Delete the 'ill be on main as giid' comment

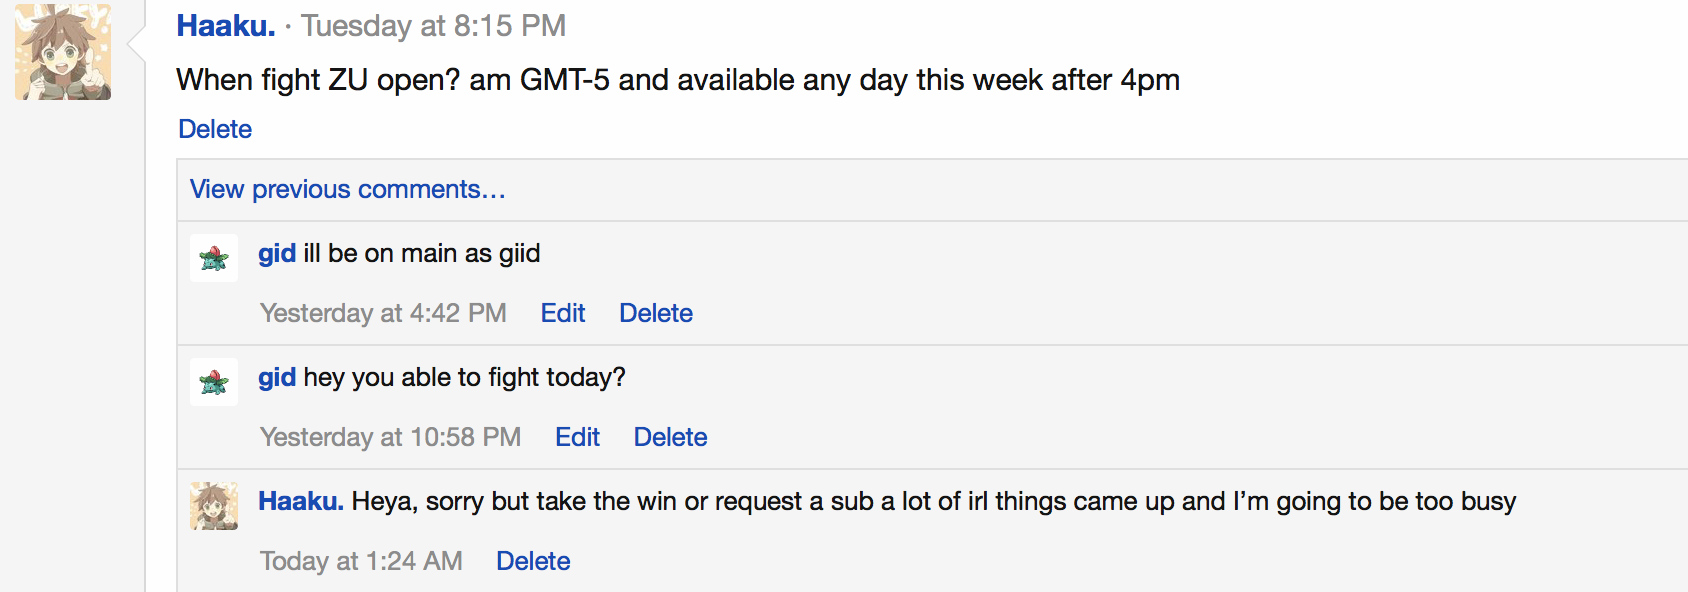point(656,313)
